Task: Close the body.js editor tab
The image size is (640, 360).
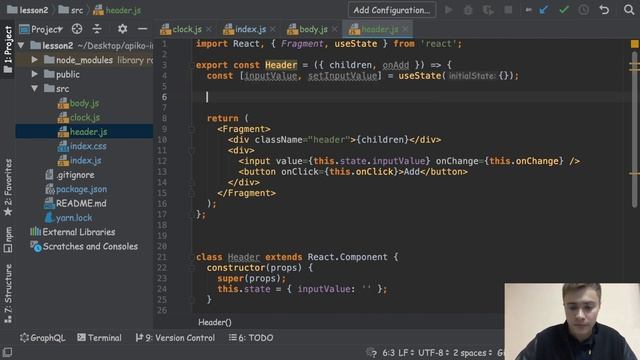Action: coord(335,29)
